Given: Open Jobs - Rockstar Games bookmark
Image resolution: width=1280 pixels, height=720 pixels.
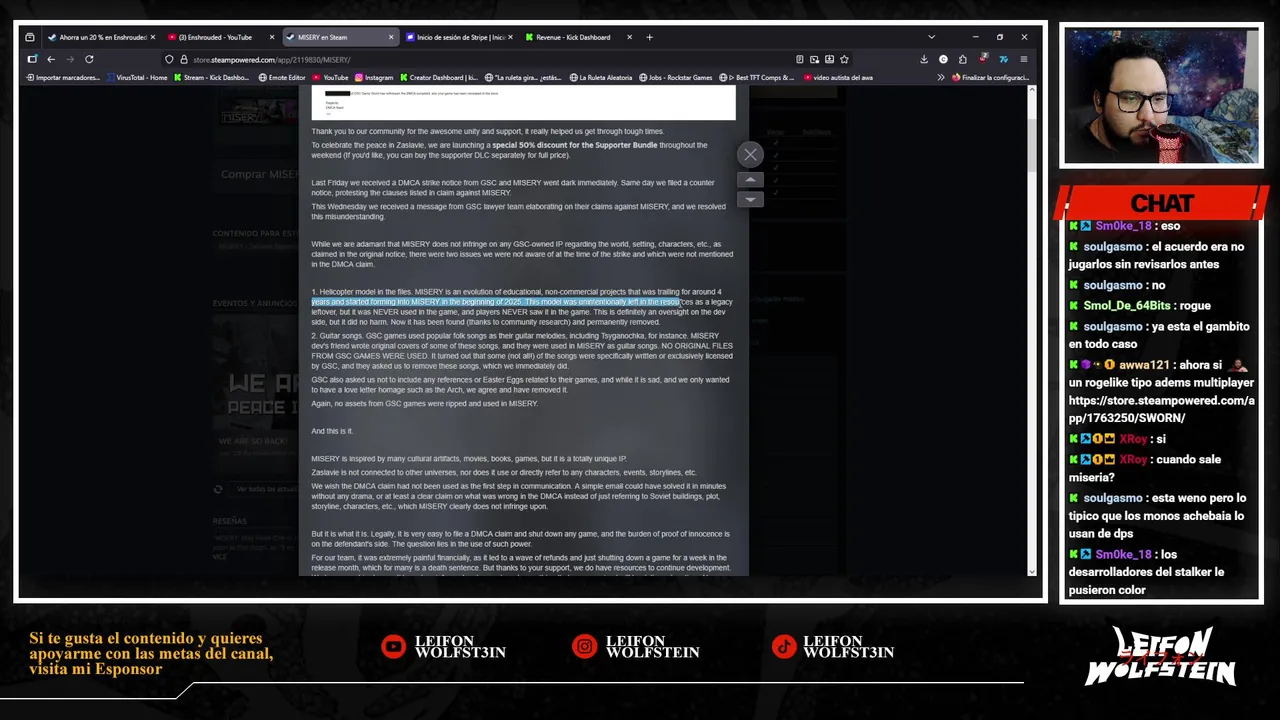Looking at the screenshot, I should tap(676, 77).
